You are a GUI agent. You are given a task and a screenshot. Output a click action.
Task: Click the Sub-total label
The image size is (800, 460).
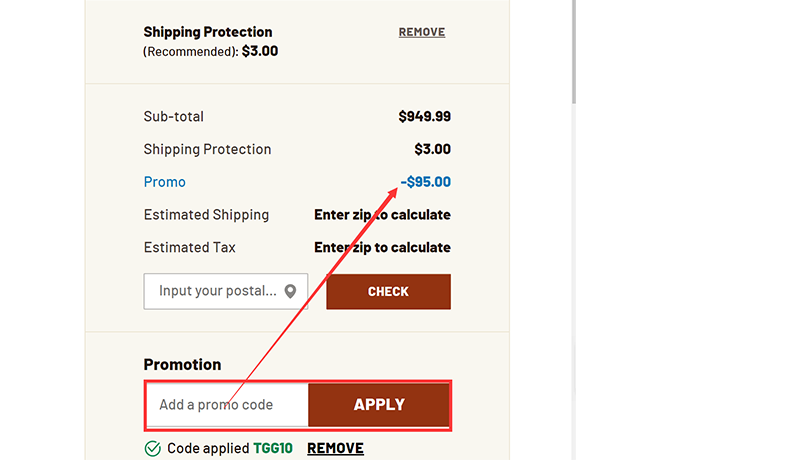coord(174,117)
